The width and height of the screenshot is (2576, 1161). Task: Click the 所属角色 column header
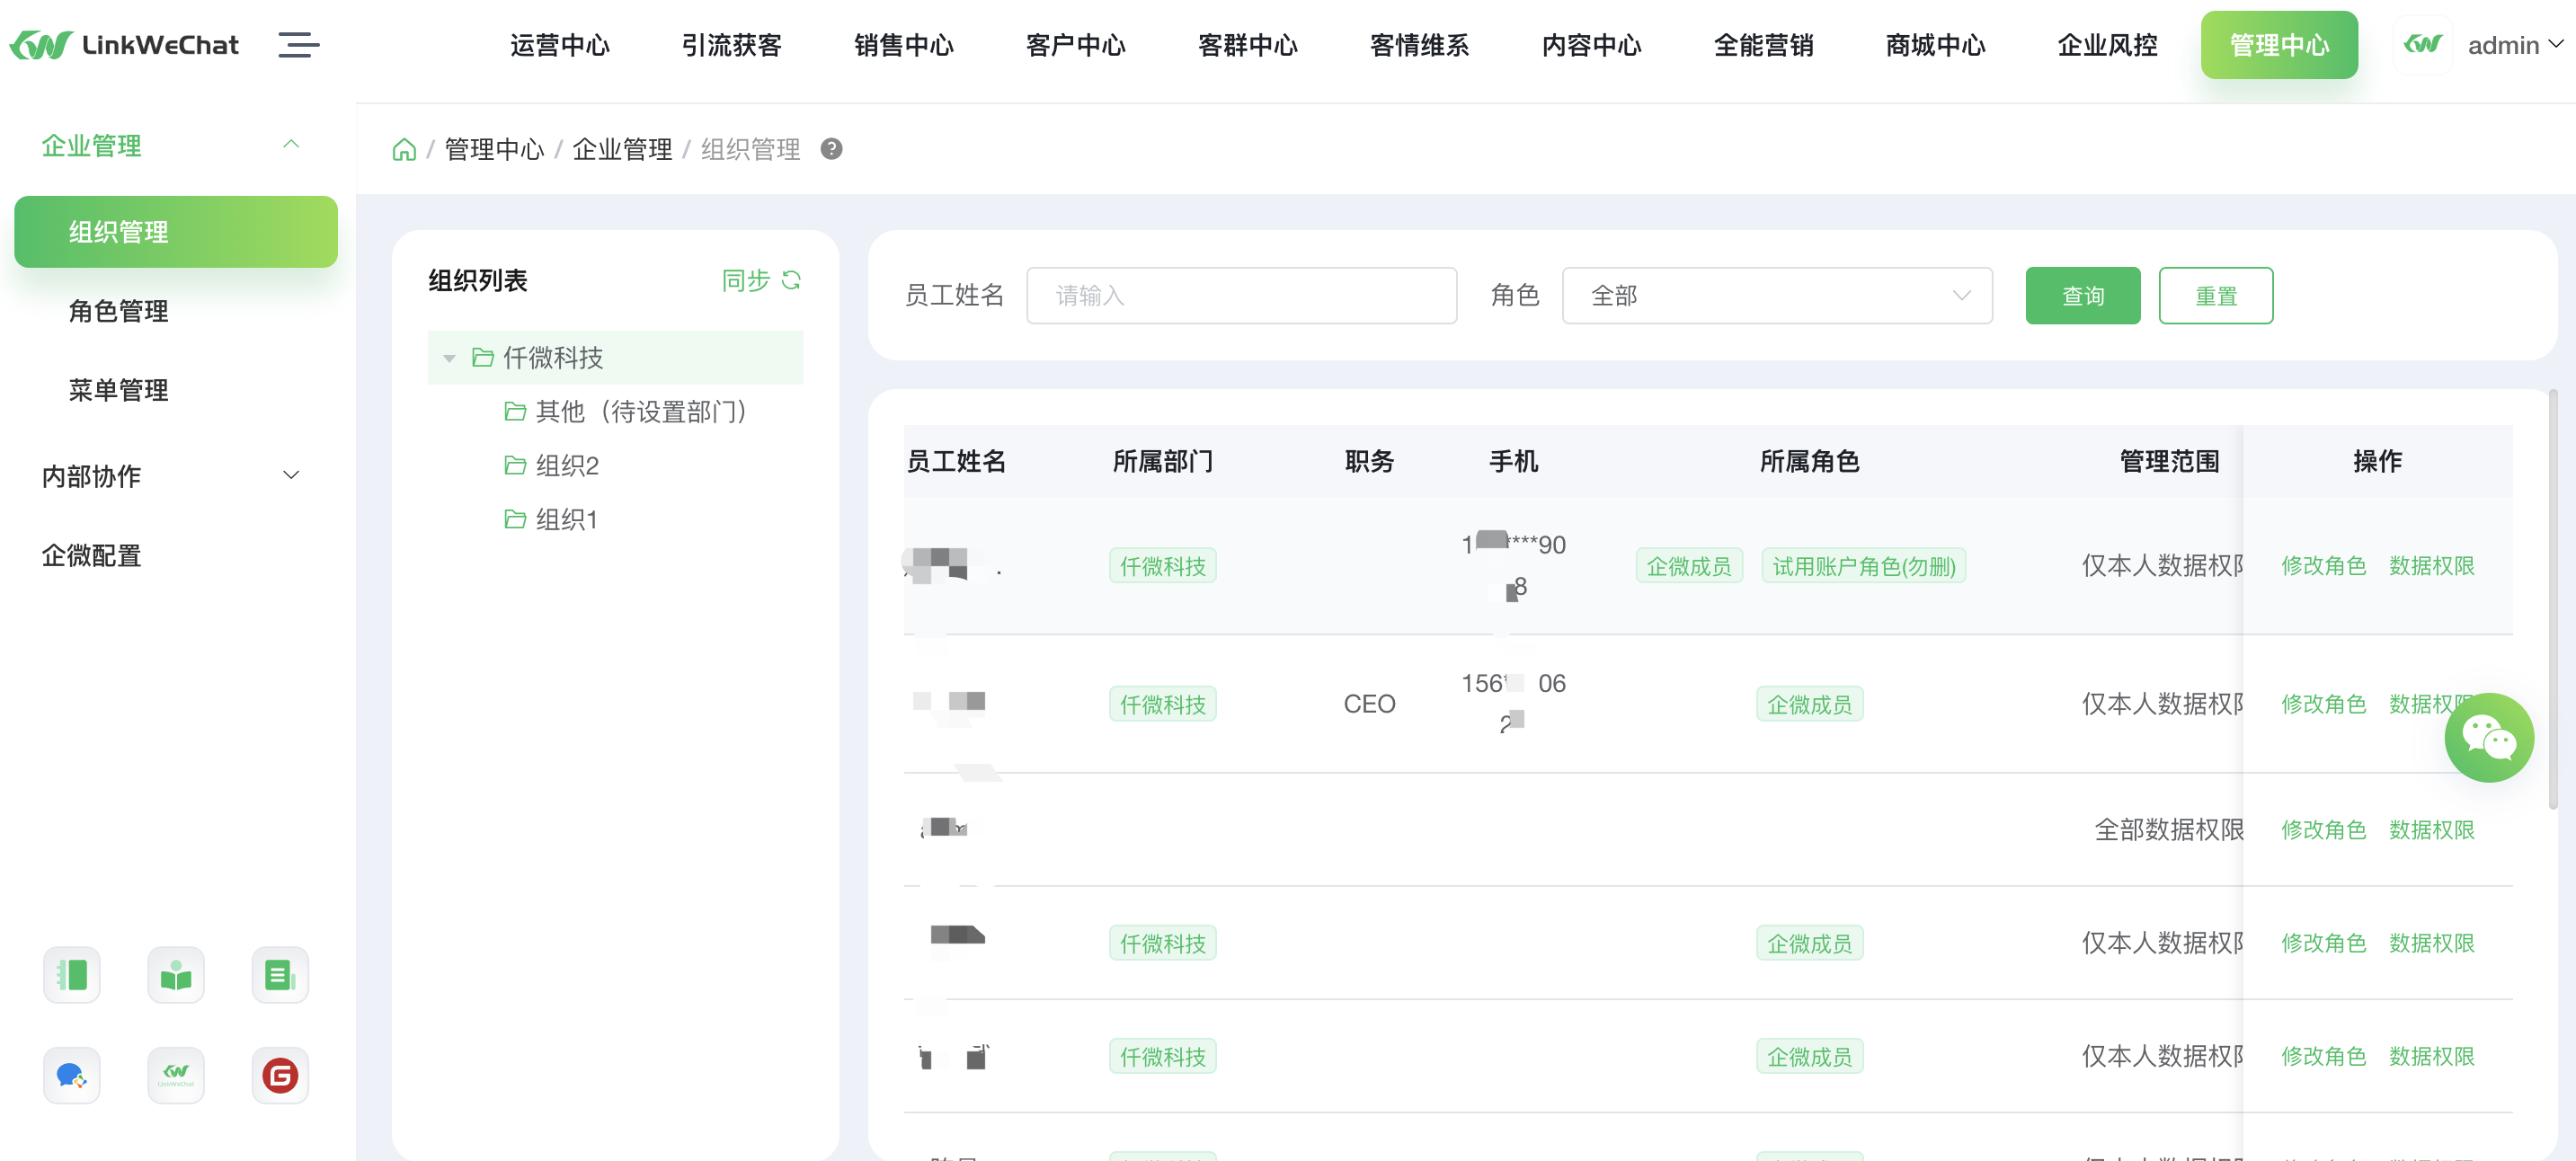click(x=1809, y=461)
